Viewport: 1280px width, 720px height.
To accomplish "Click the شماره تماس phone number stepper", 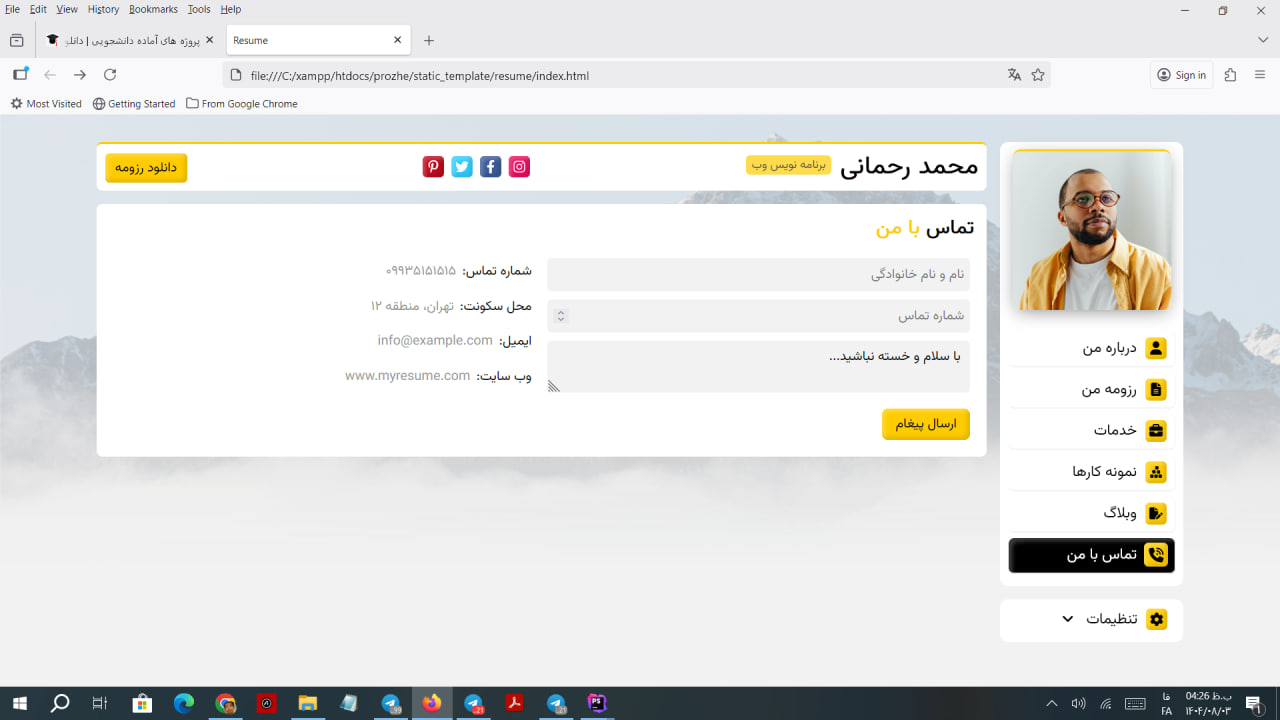I will pos(559,315).
